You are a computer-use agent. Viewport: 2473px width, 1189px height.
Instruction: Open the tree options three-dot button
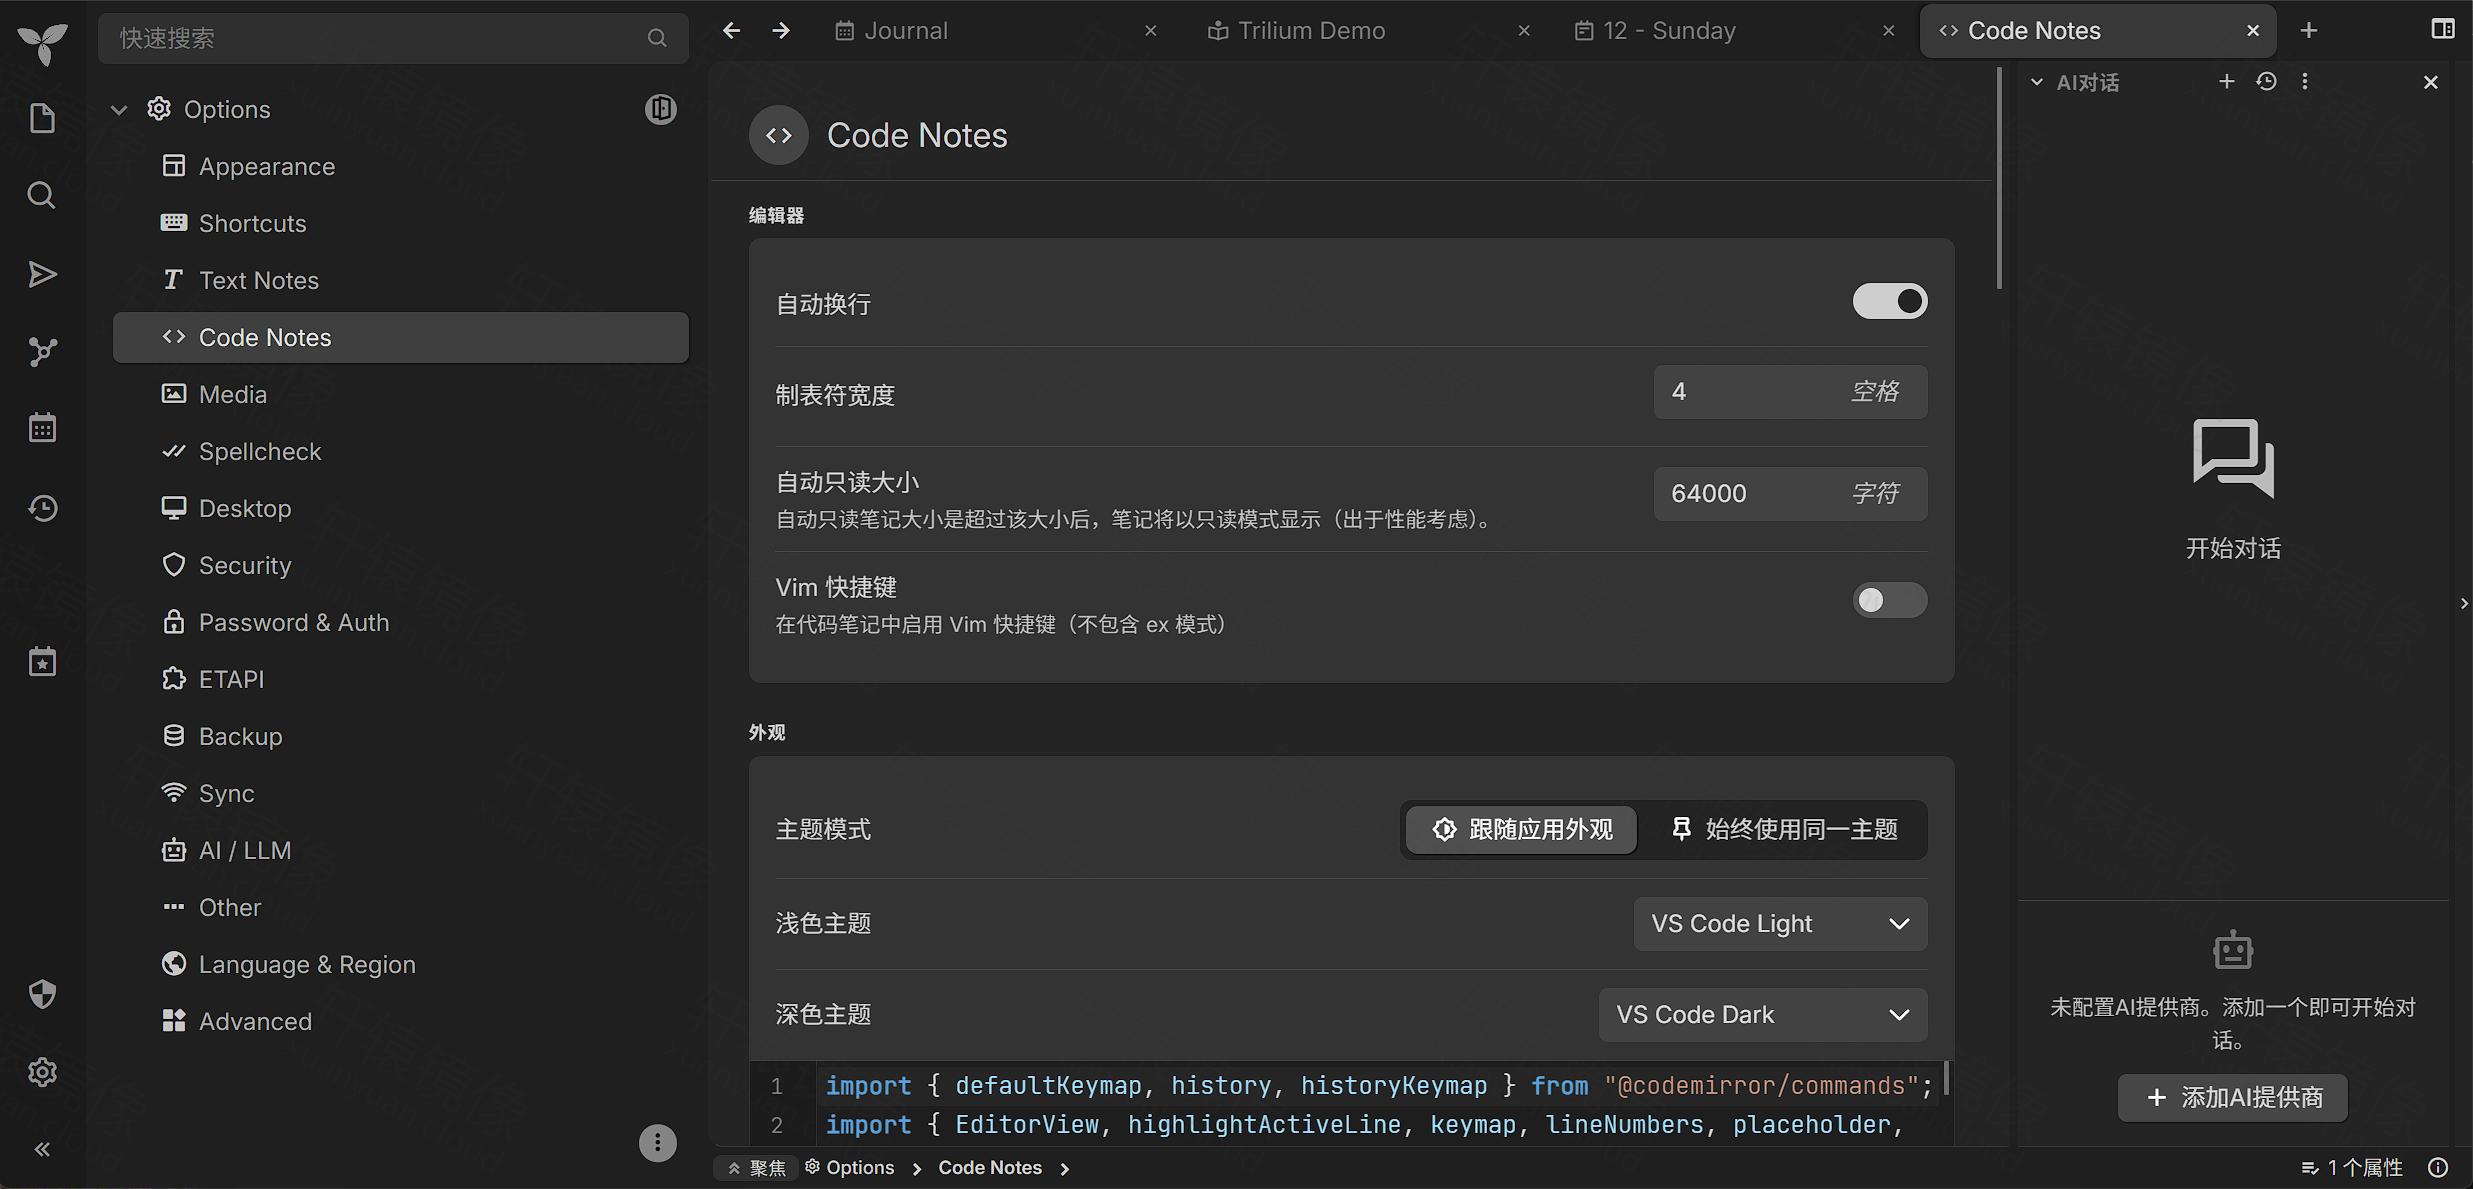pyautogui.click(x=657, y=1143)
